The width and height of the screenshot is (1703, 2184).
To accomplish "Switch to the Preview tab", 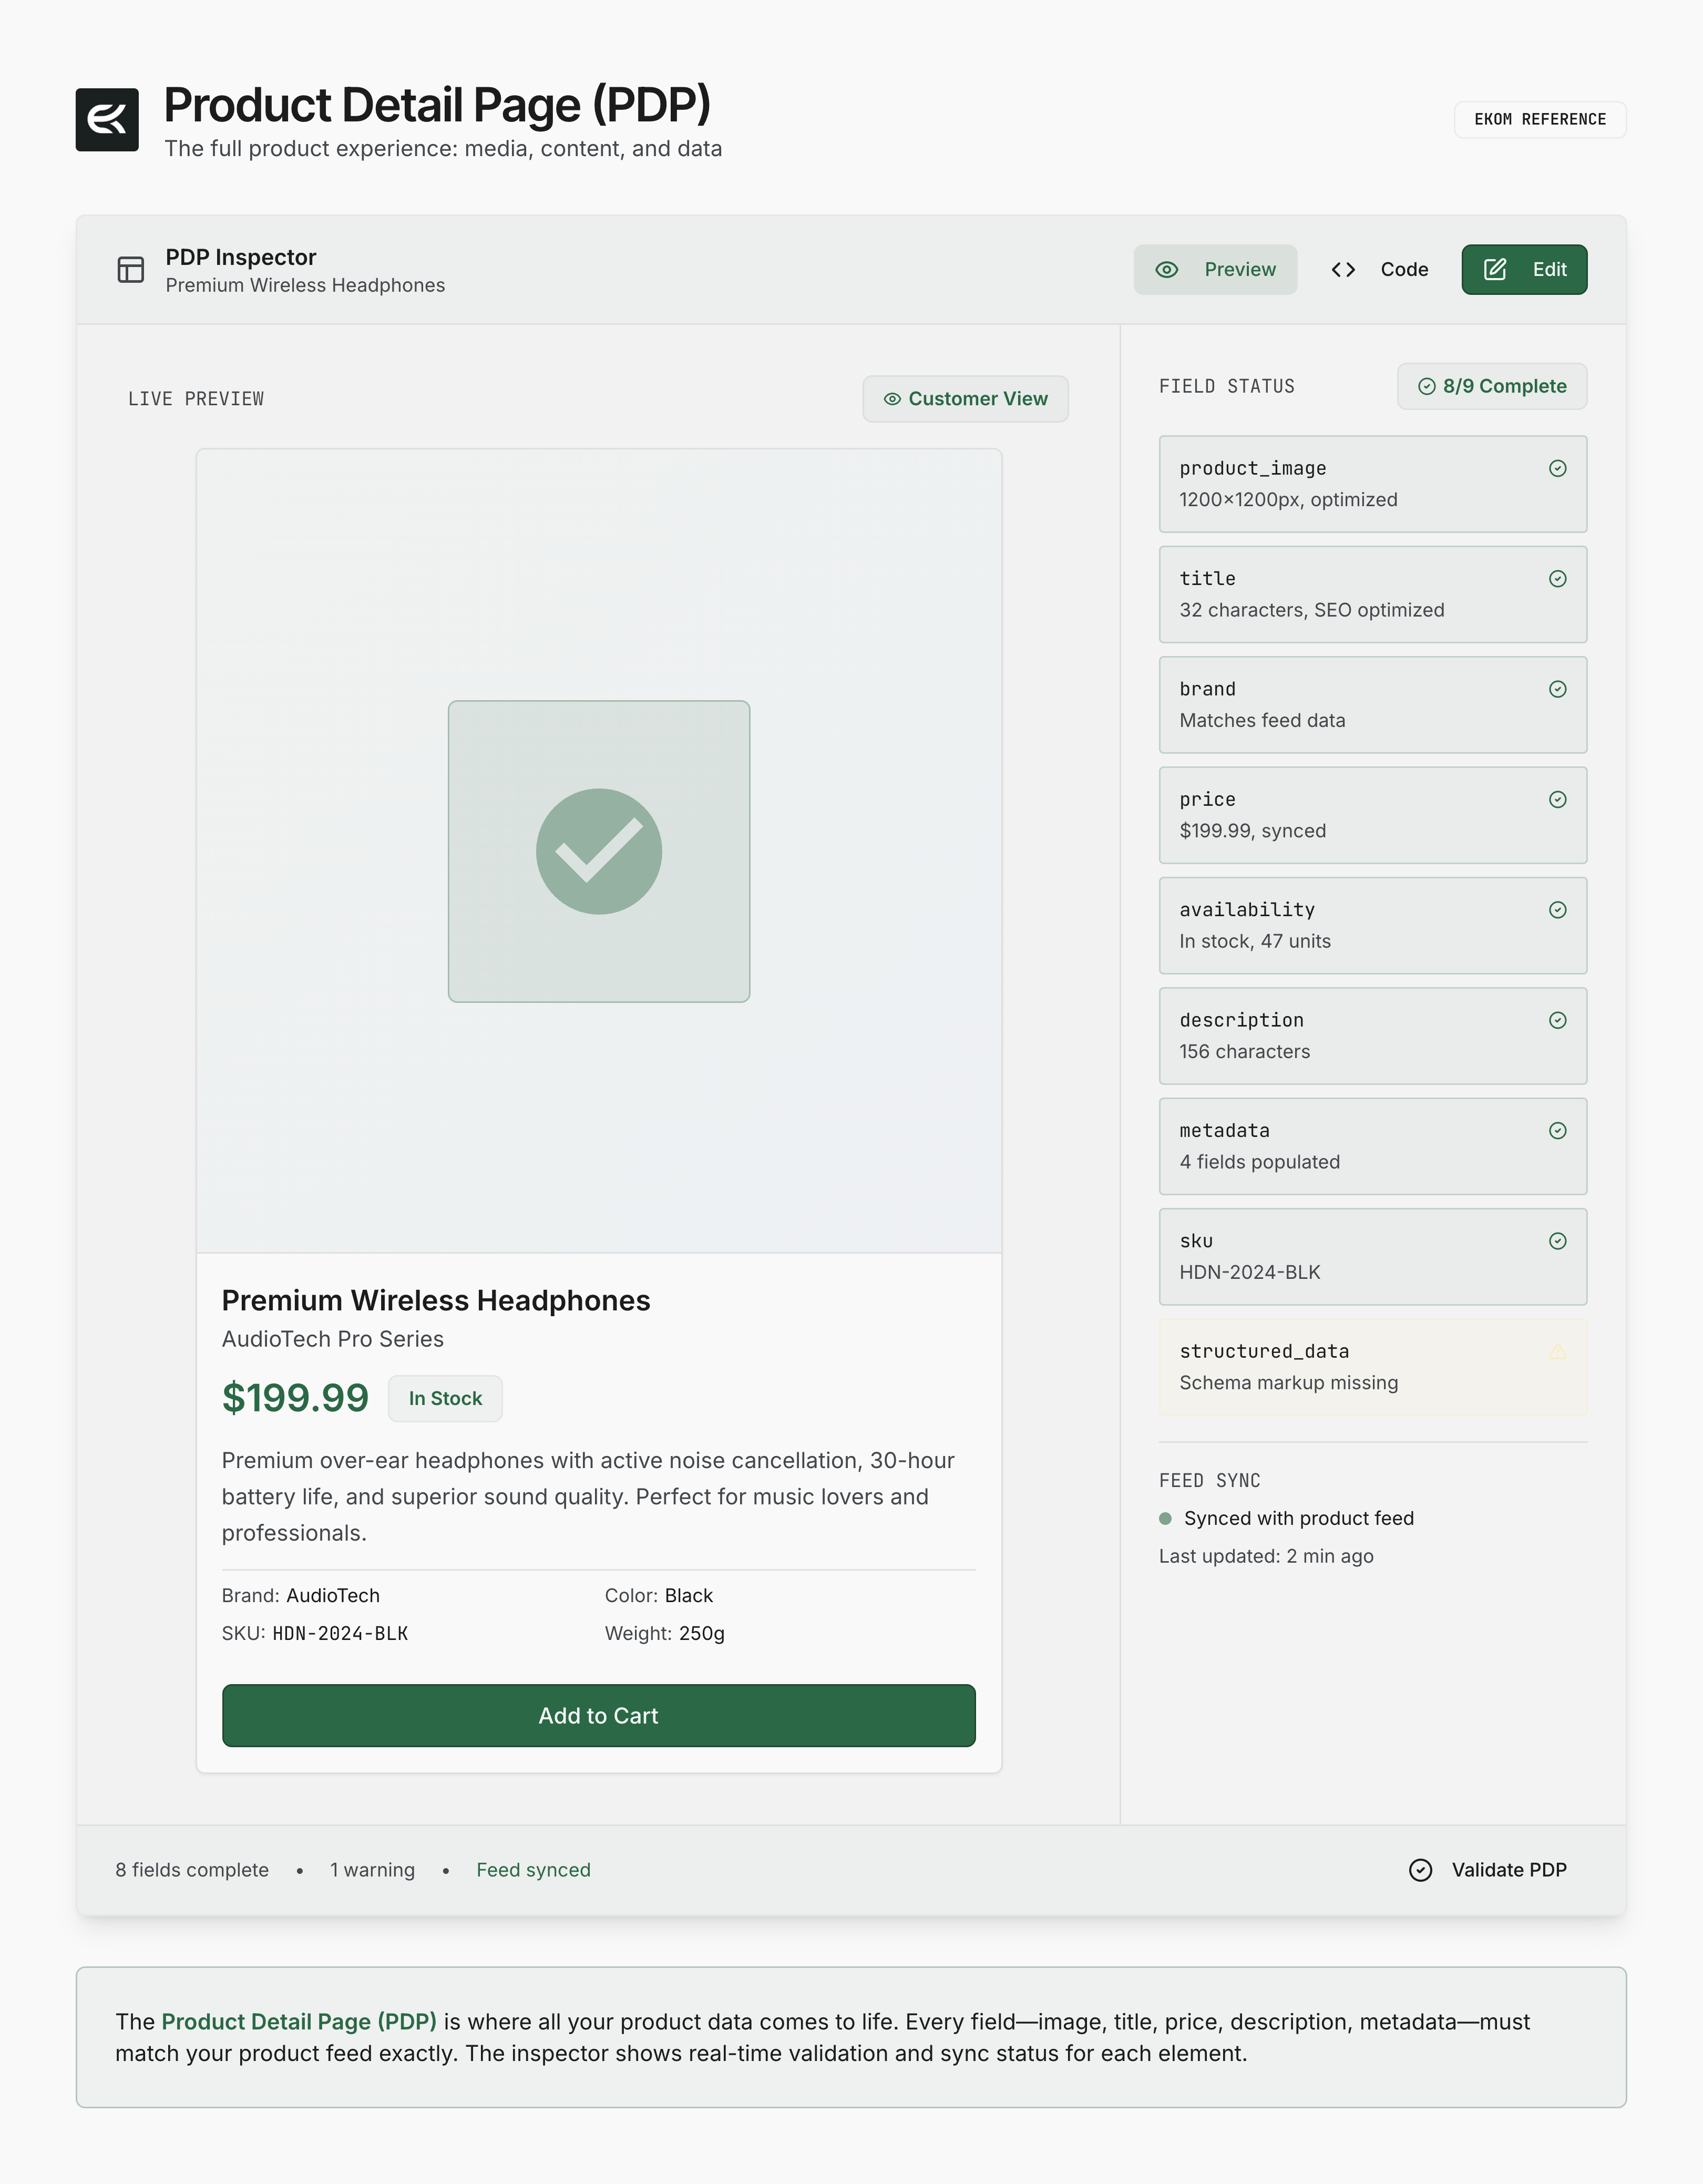I will pos(1215,270).
